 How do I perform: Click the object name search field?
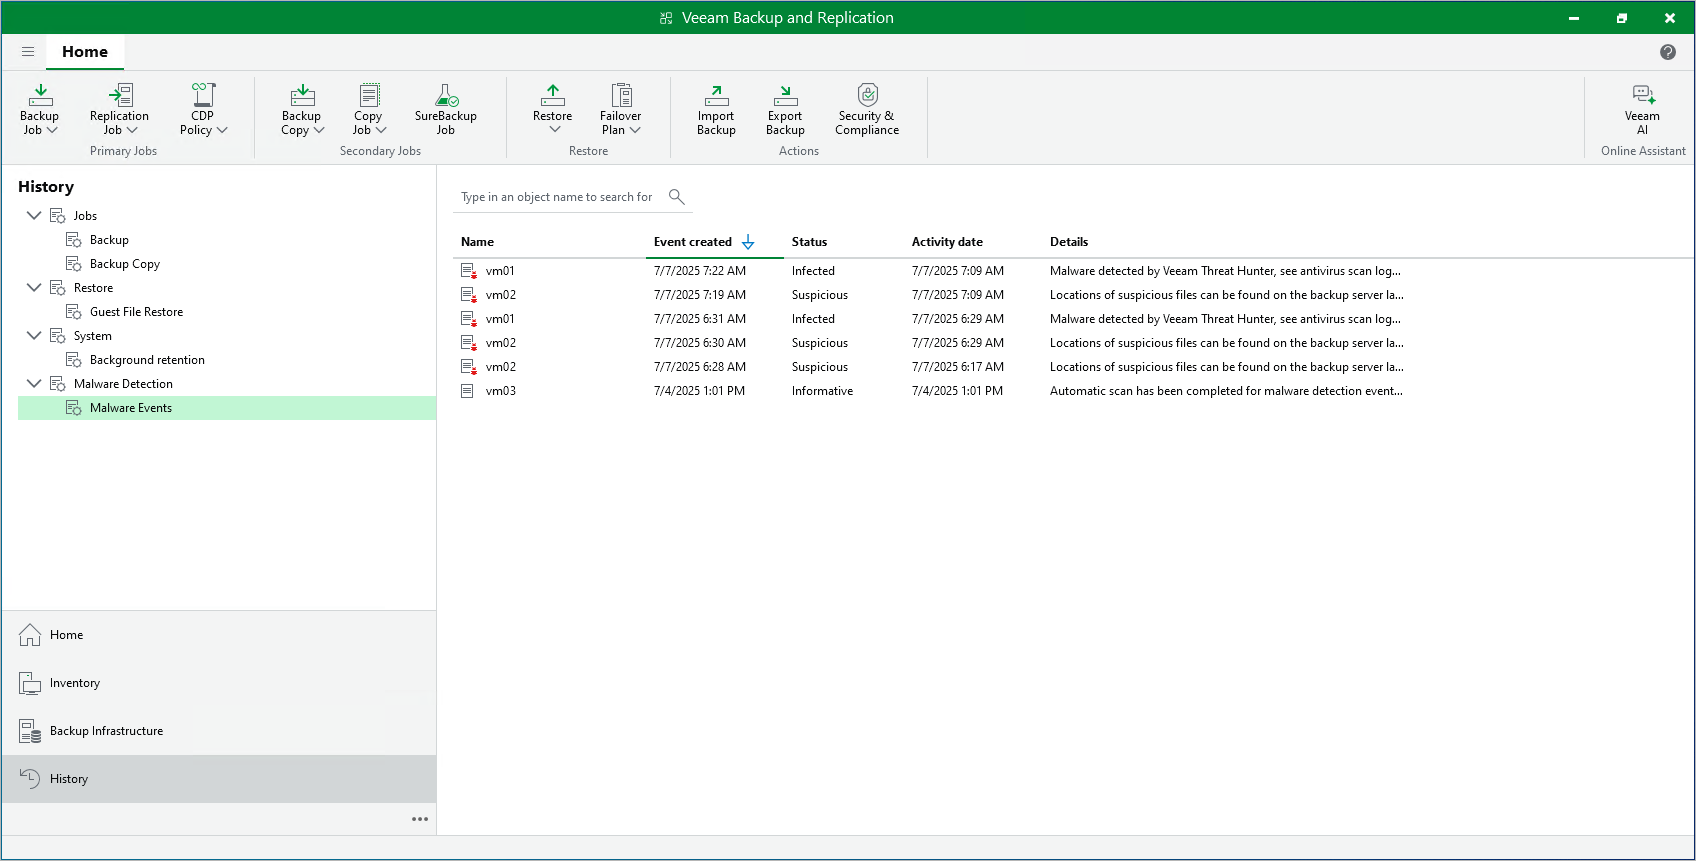coord(557,197)
